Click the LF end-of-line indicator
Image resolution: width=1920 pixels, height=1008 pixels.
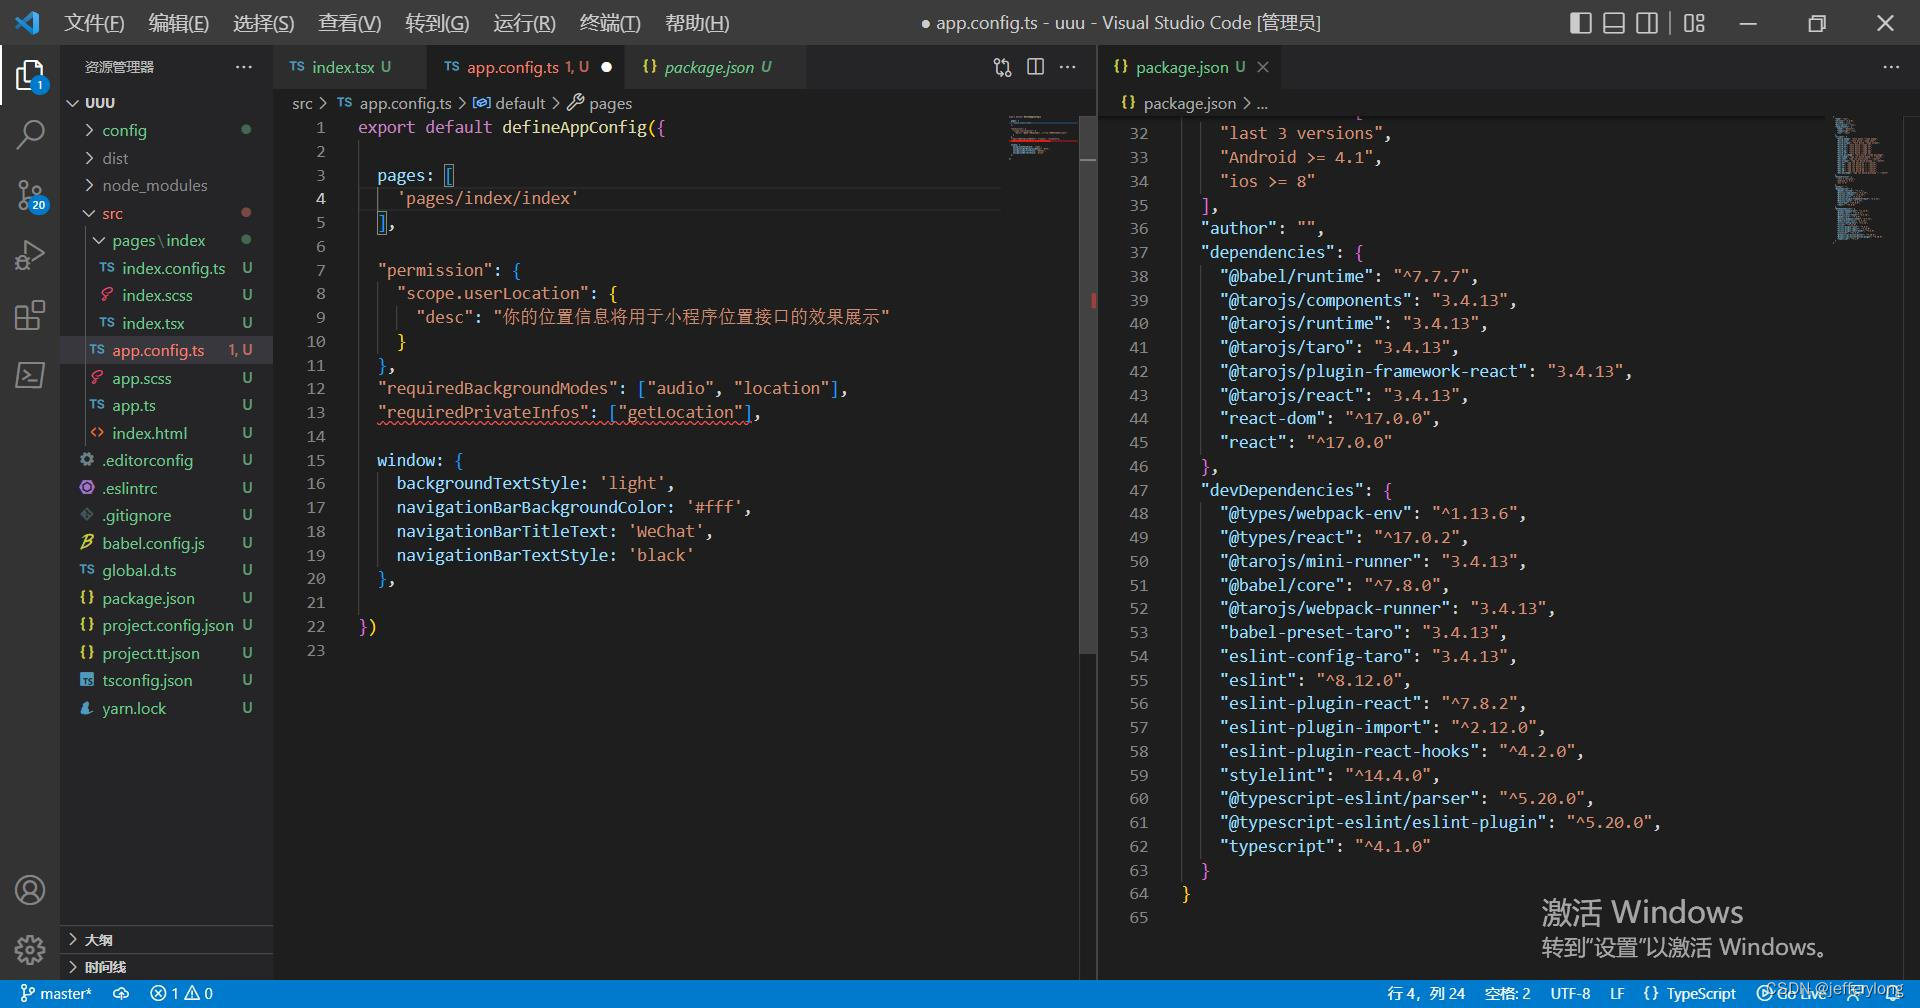pos(1617,993)
